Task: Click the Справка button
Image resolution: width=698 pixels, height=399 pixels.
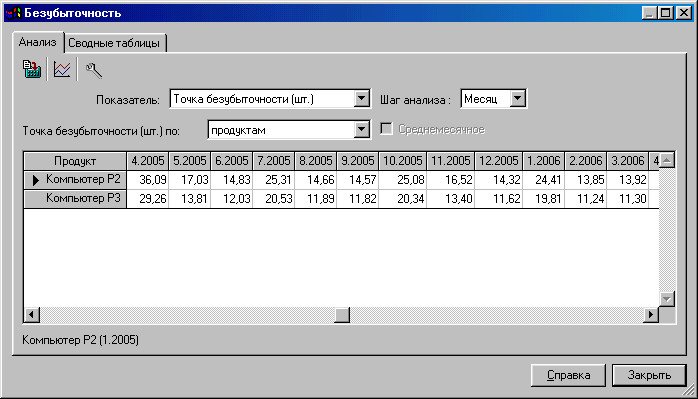Action: point(568,375)
